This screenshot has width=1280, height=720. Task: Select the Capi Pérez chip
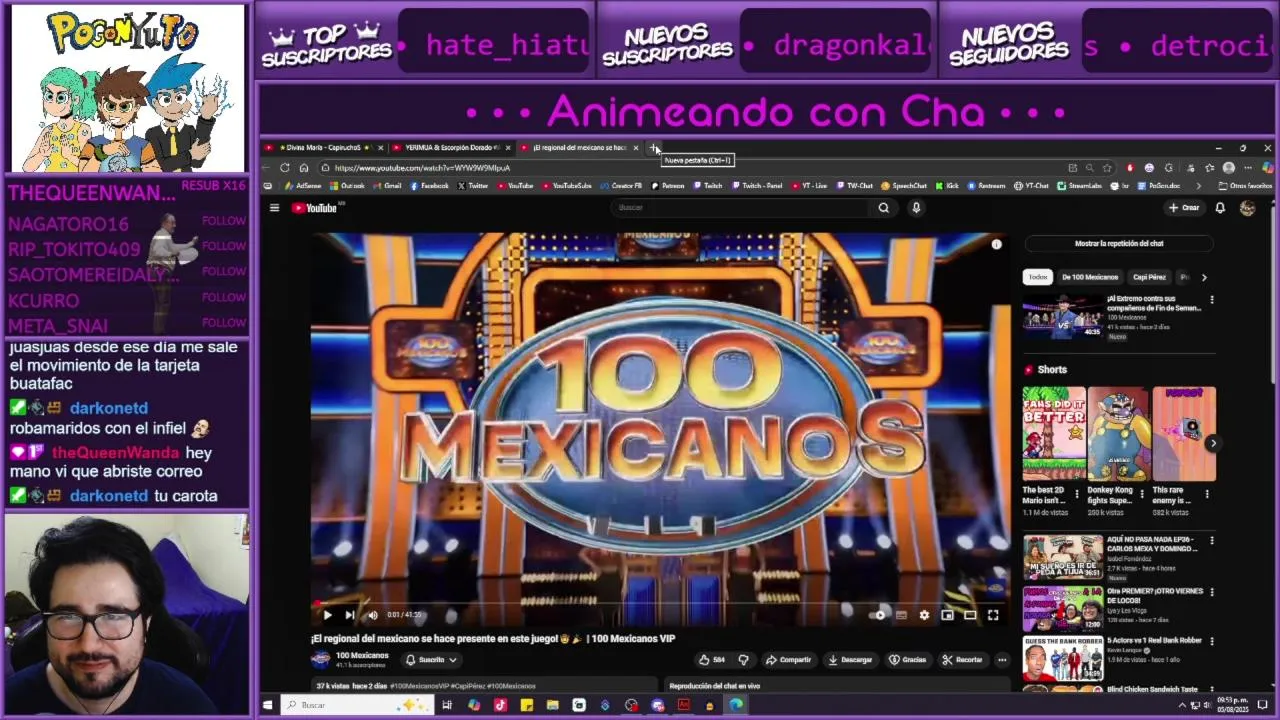1149,277
